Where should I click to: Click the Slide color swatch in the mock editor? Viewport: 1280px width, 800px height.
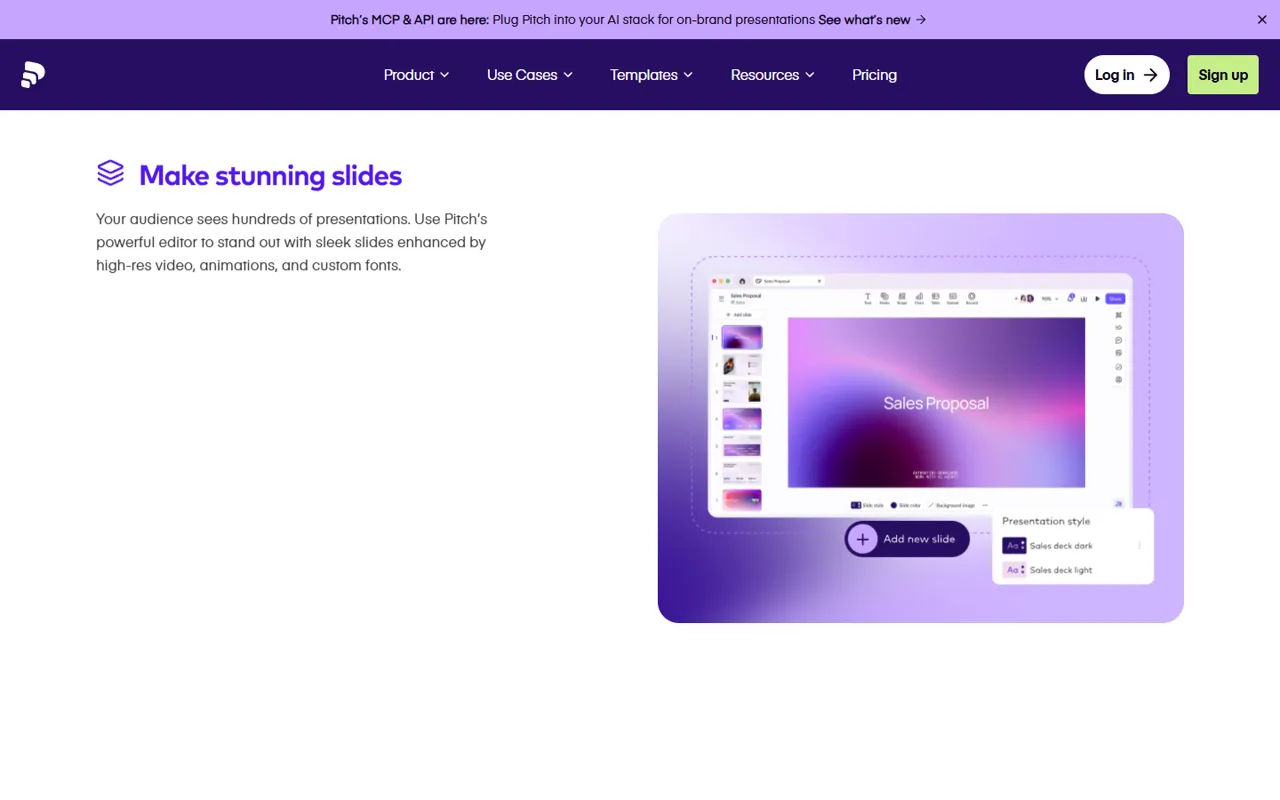894,505
